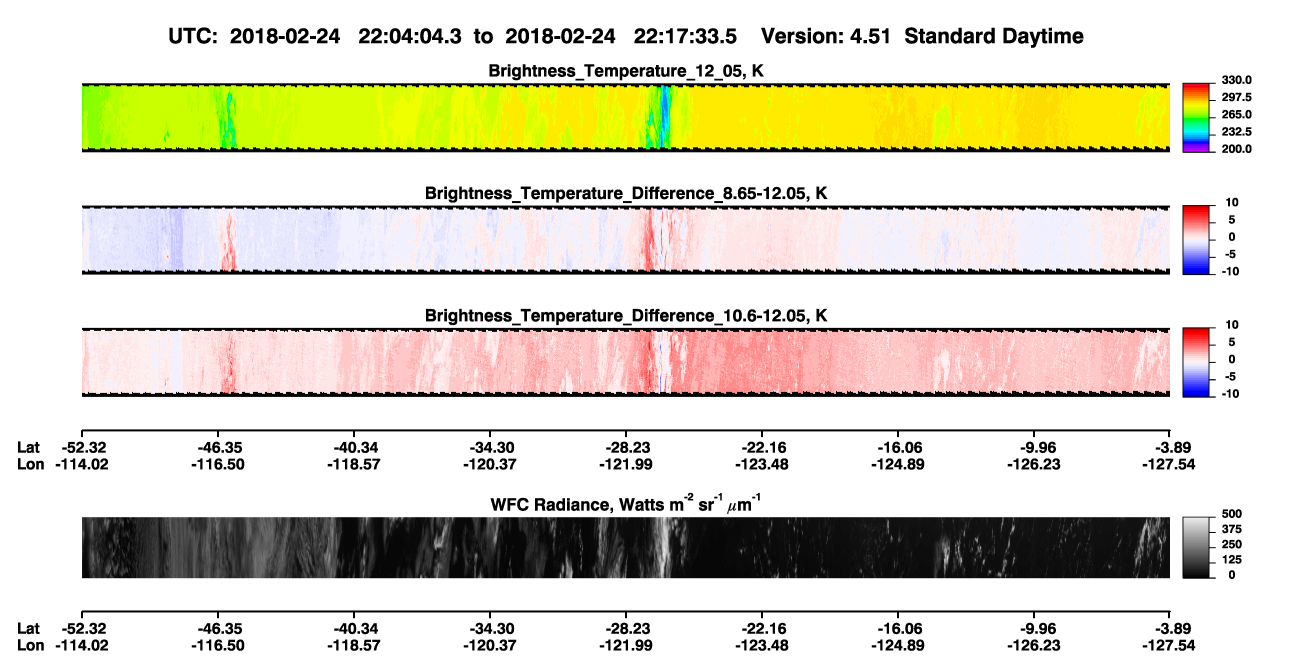Click the Brightness Temperature 12.05 image strip

[625, 118]
